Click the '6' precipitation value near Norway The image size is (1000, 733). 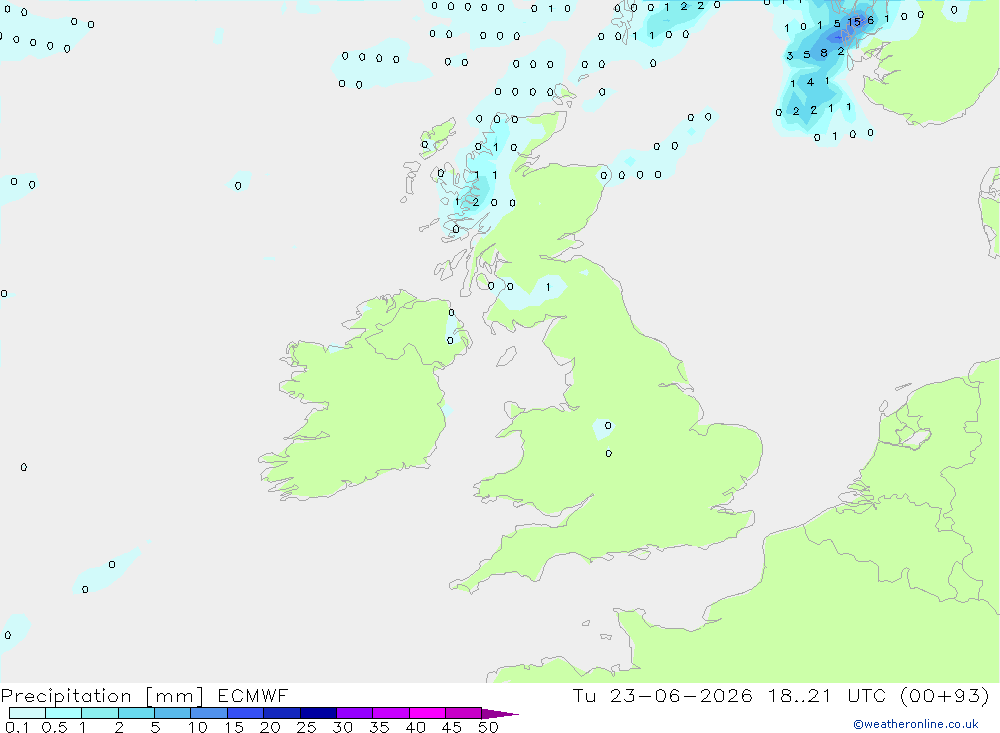tap(871, 20)
